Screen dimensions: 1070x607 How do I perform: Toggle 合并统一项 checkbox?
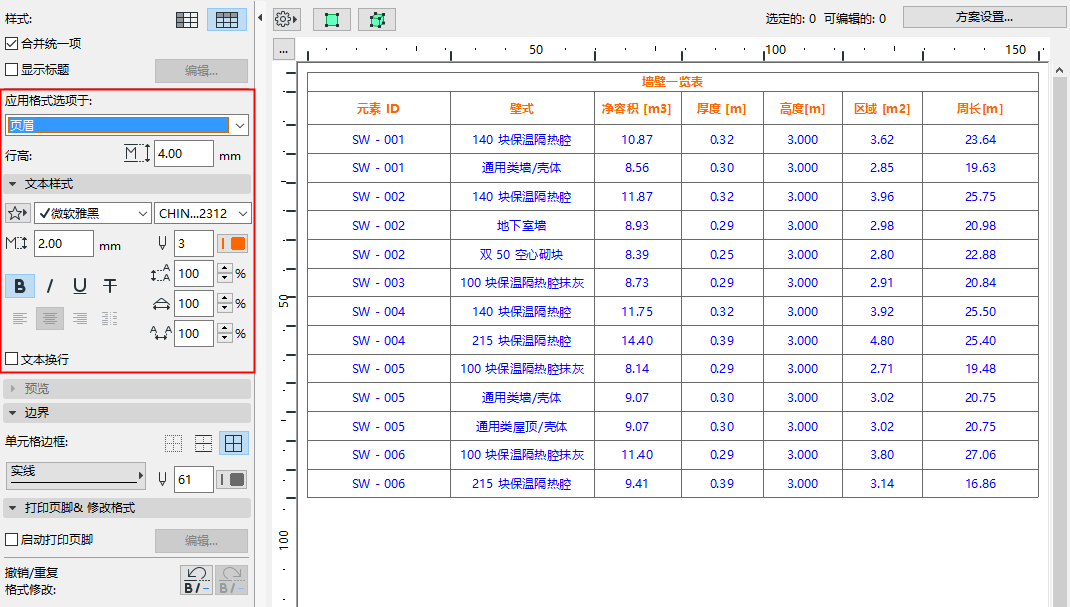click(x=12, y=44)
